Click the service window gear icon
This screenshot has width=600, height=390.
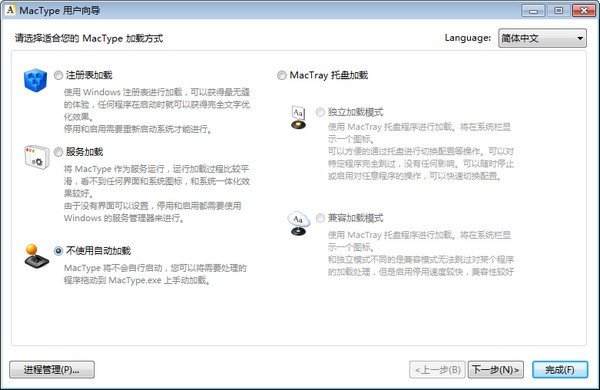[x=36, y=157]
